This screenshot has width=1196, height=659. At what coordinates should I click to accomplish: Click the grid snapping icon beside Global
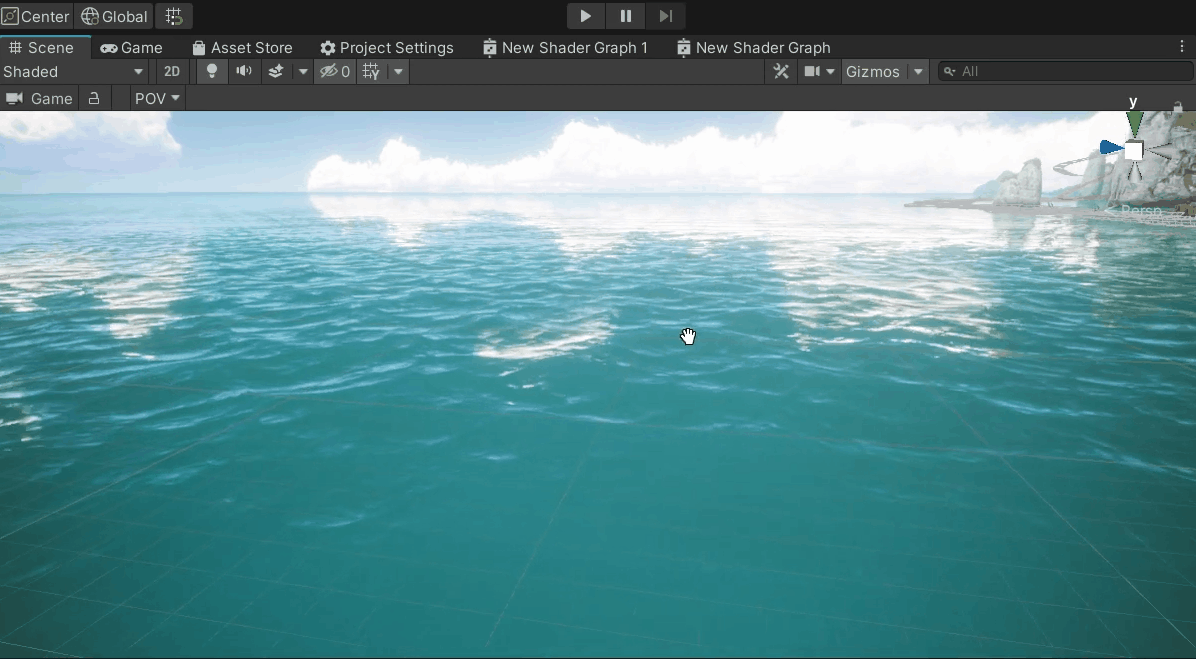174,16
